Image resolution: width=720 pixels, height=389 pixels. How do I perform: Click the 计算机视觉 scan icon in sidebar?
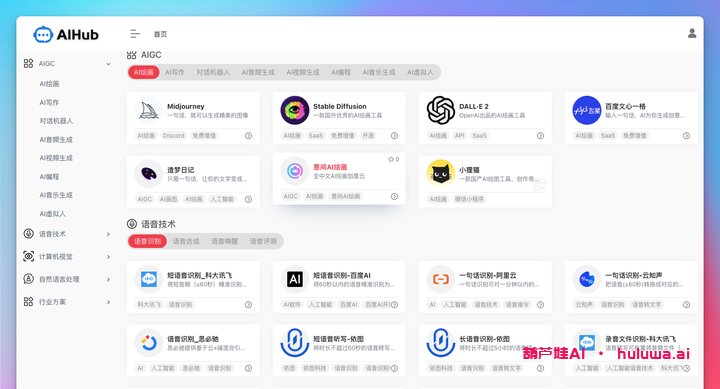(28, 256)
